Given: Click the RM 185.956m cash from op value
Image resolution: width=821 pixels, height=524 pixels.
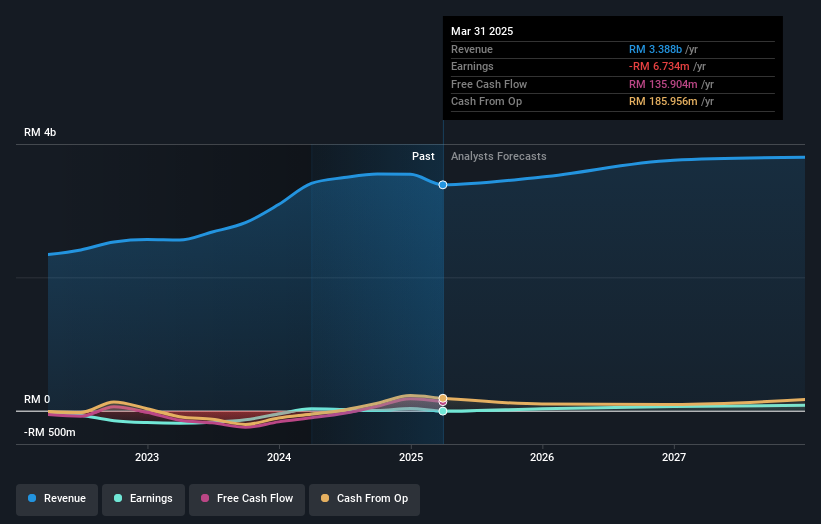Looking at the screenshot, I should tap(663, 102).
